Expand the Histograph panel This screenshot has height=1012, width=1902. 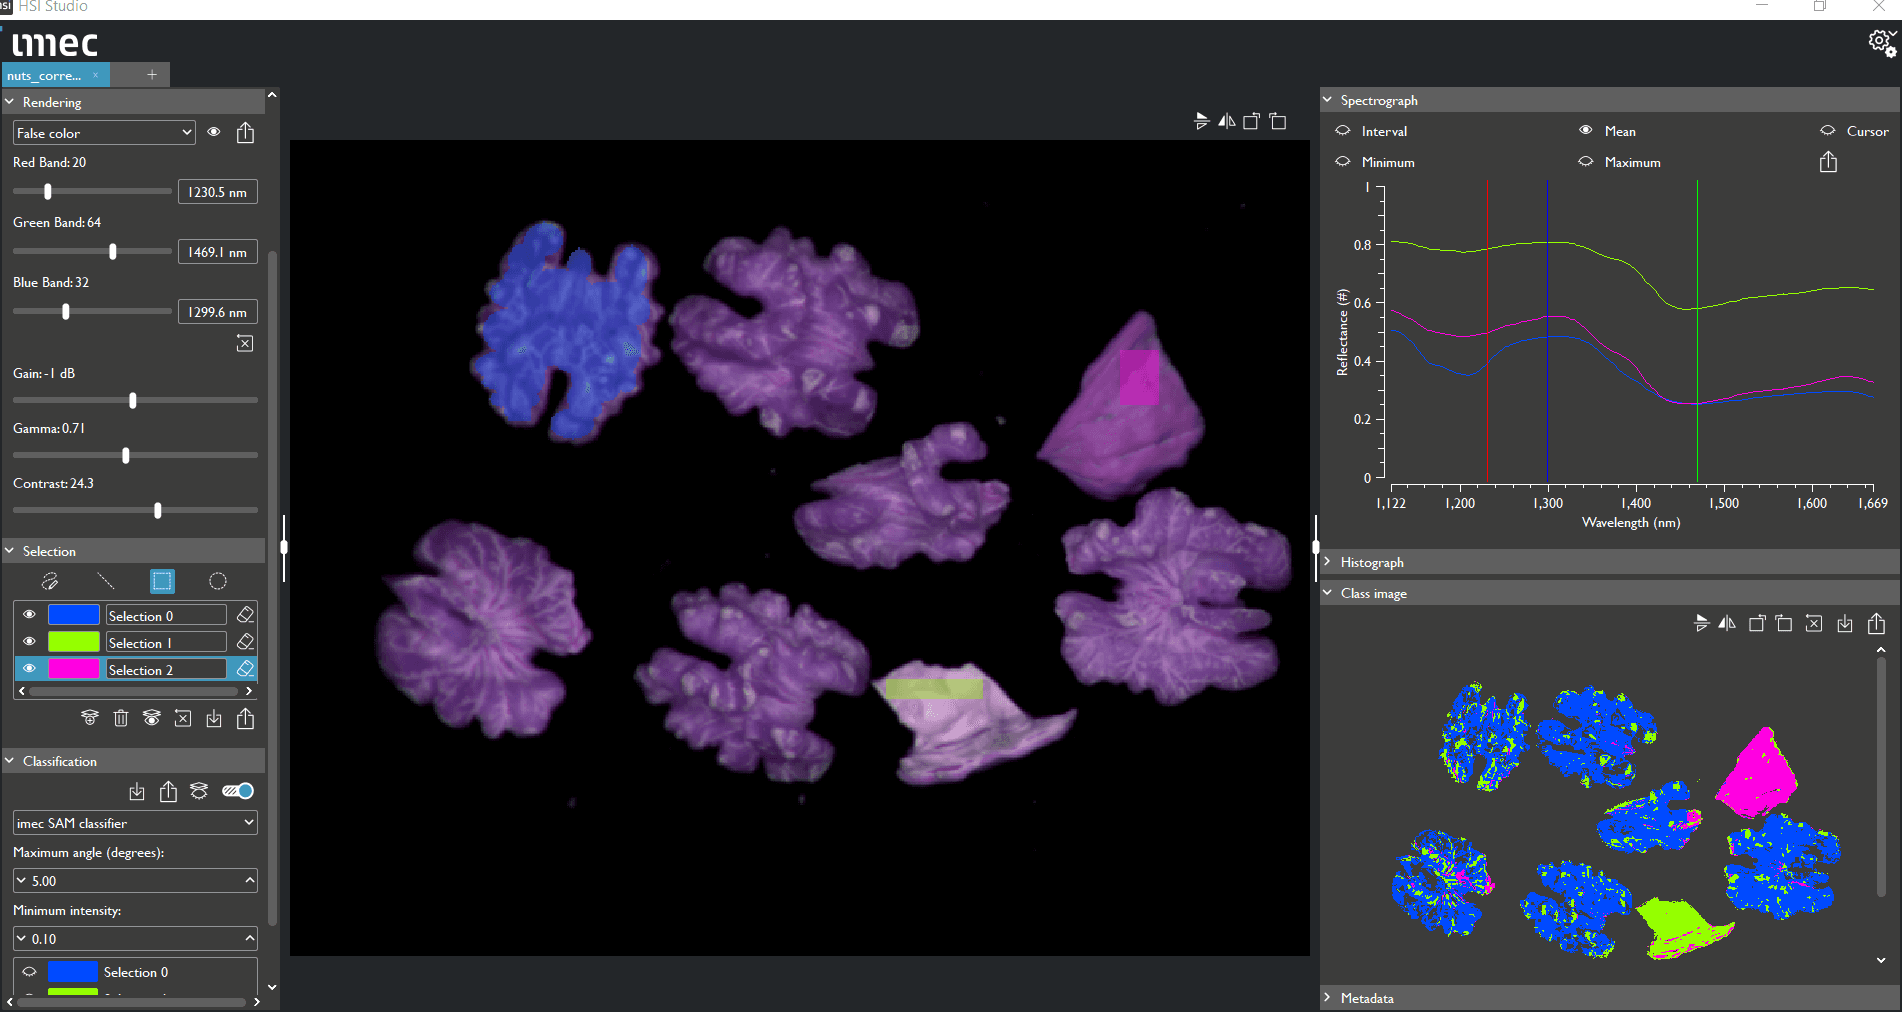(x=1371, y=563)
